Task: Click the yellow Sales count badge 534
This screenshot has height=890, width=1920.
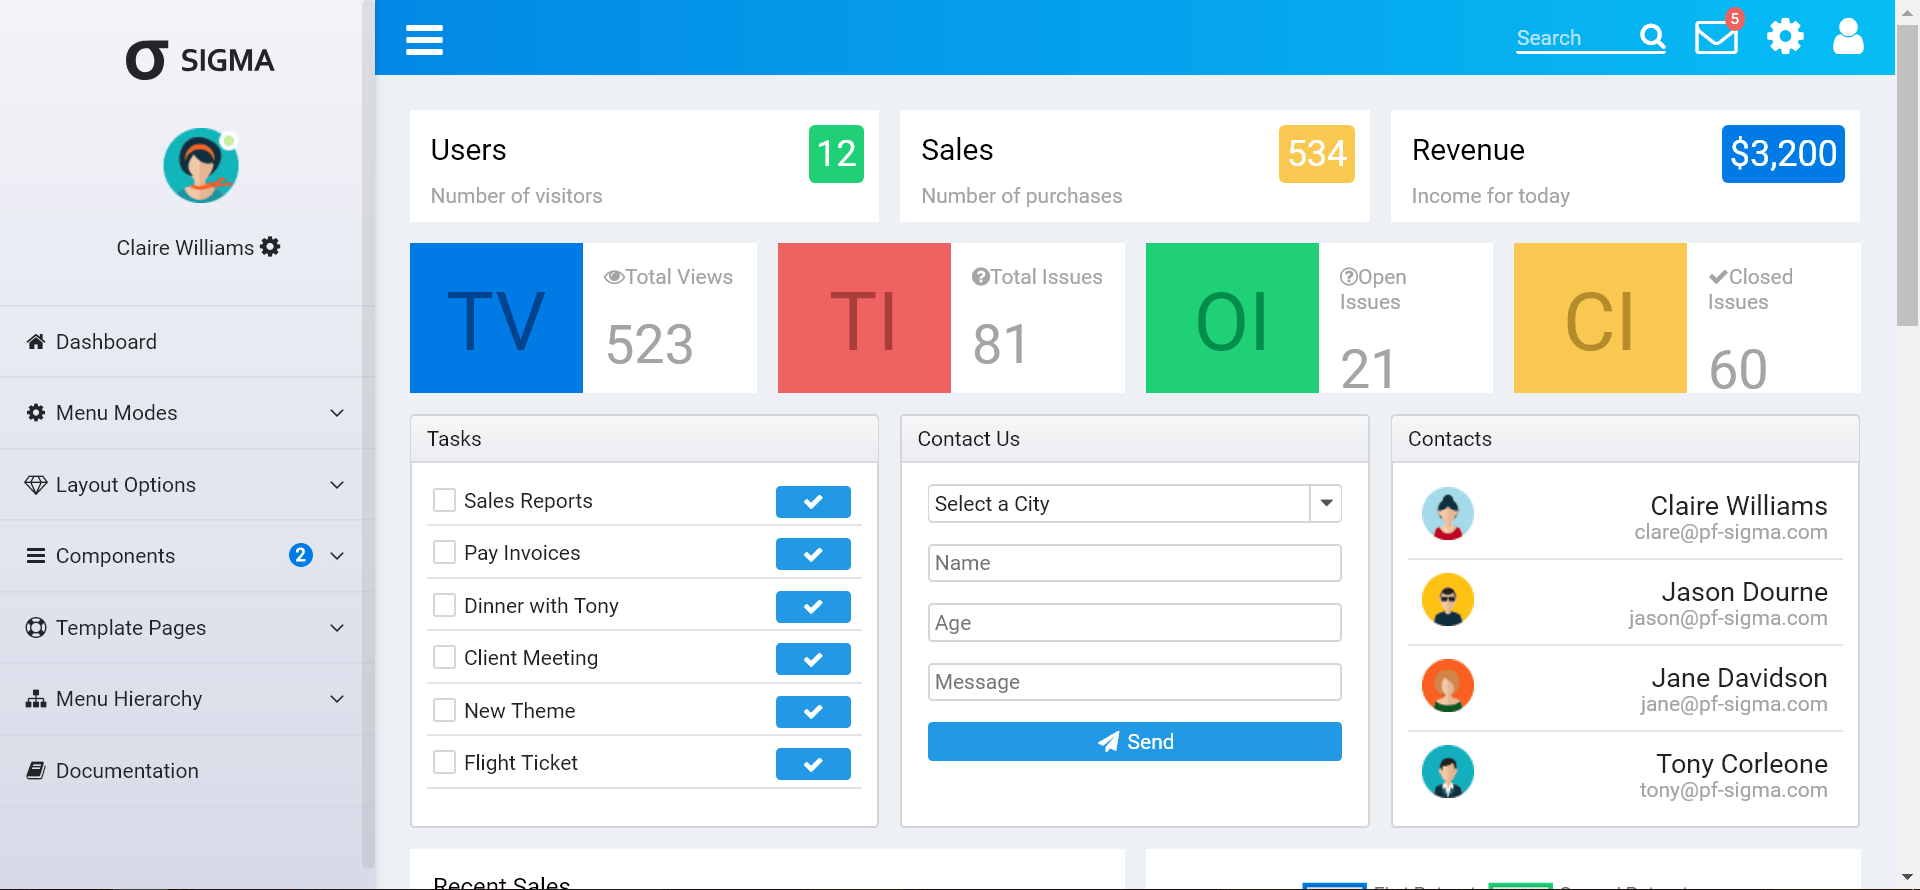Action: point(1317,154)
